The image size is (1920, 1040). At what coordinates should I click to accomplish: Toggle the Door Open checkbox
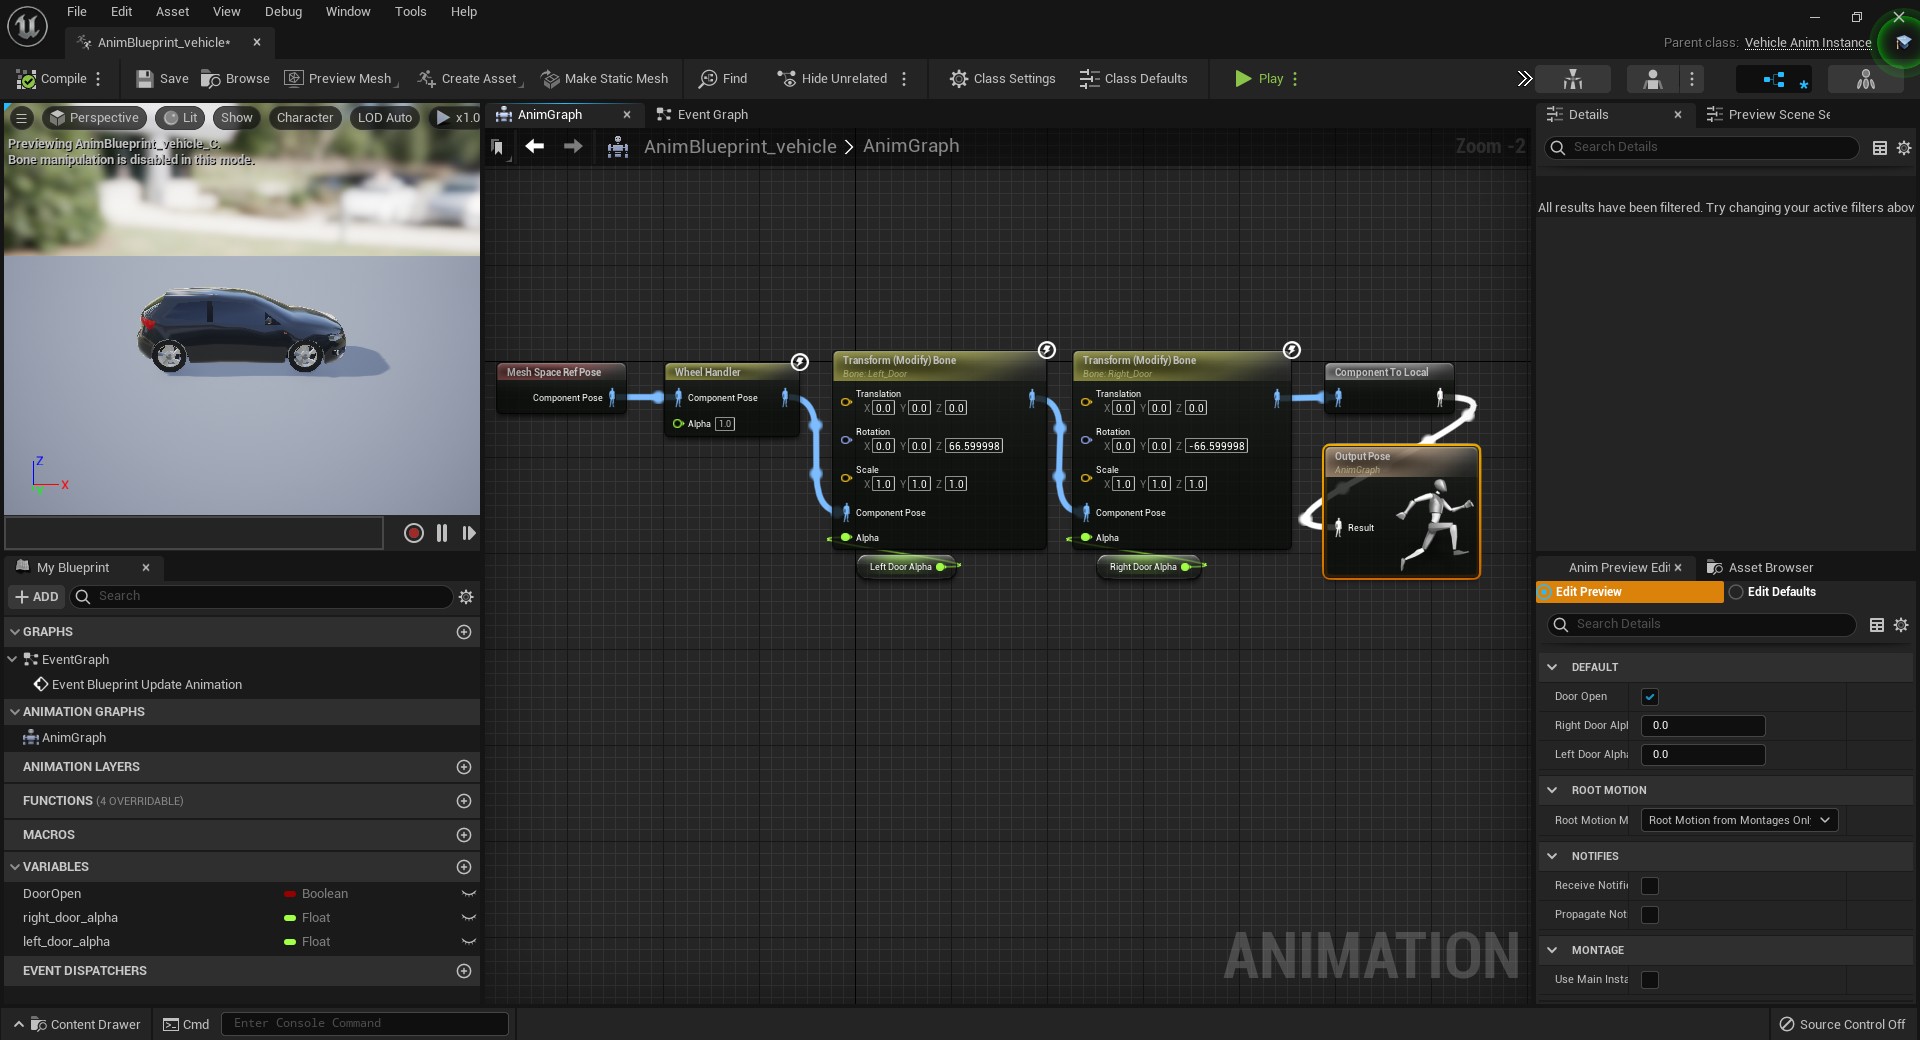click(1650, 698)
